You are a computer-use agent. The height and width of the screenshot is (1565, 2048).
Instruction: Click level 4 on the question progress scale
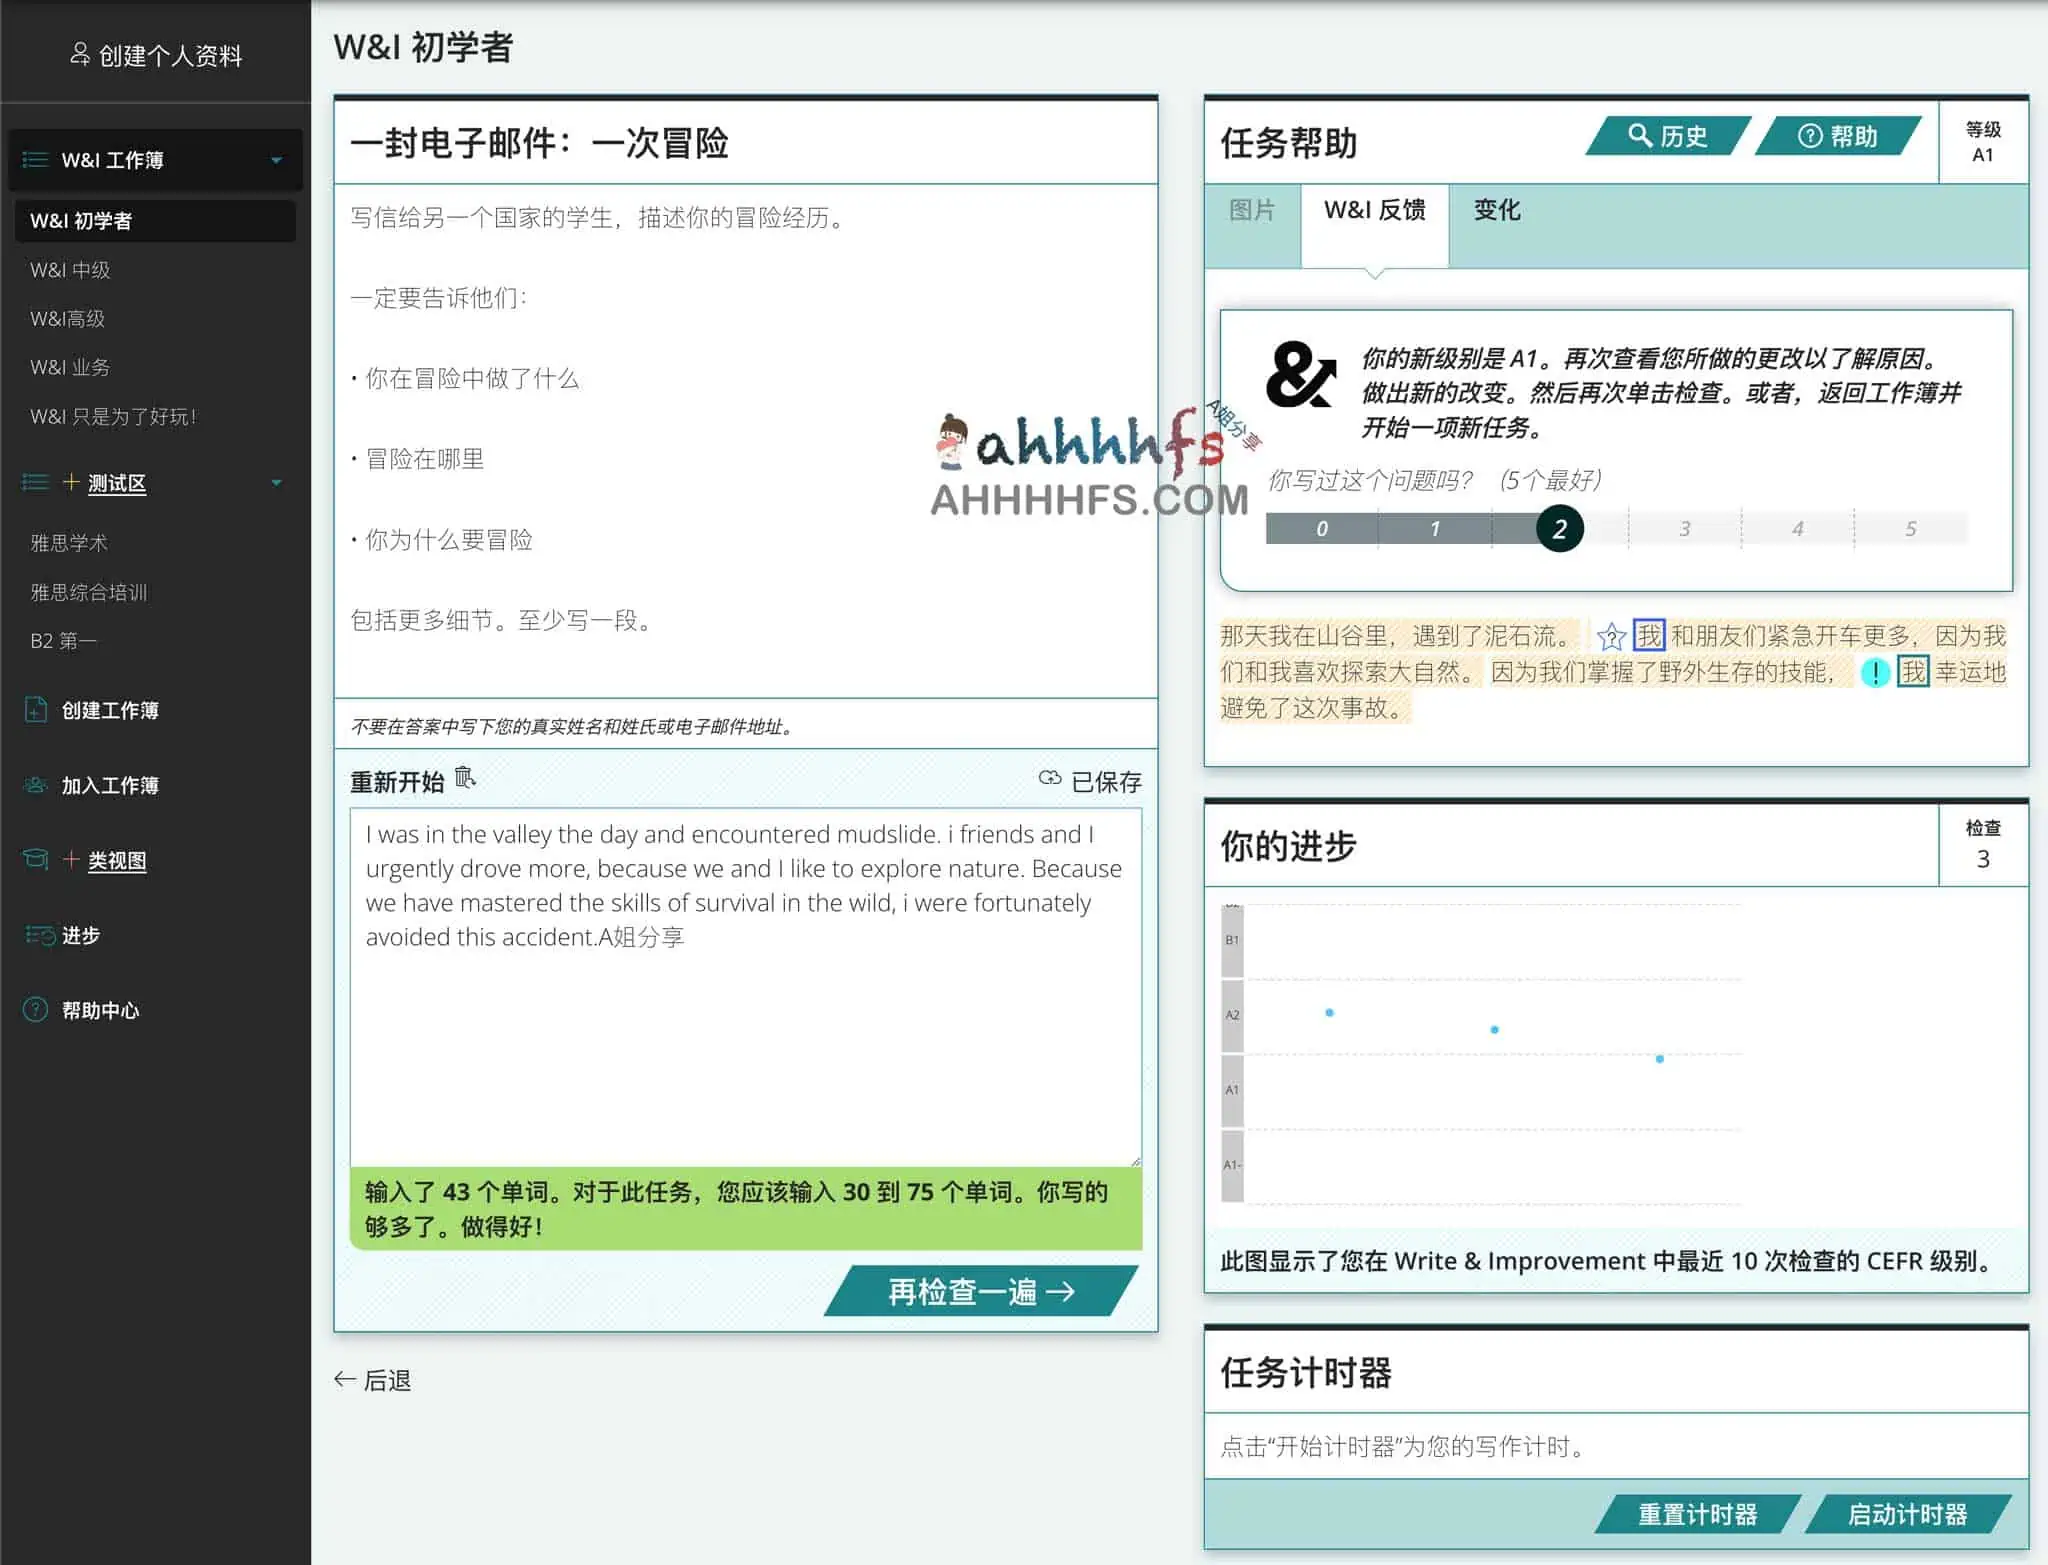(x=1797, y=528)
